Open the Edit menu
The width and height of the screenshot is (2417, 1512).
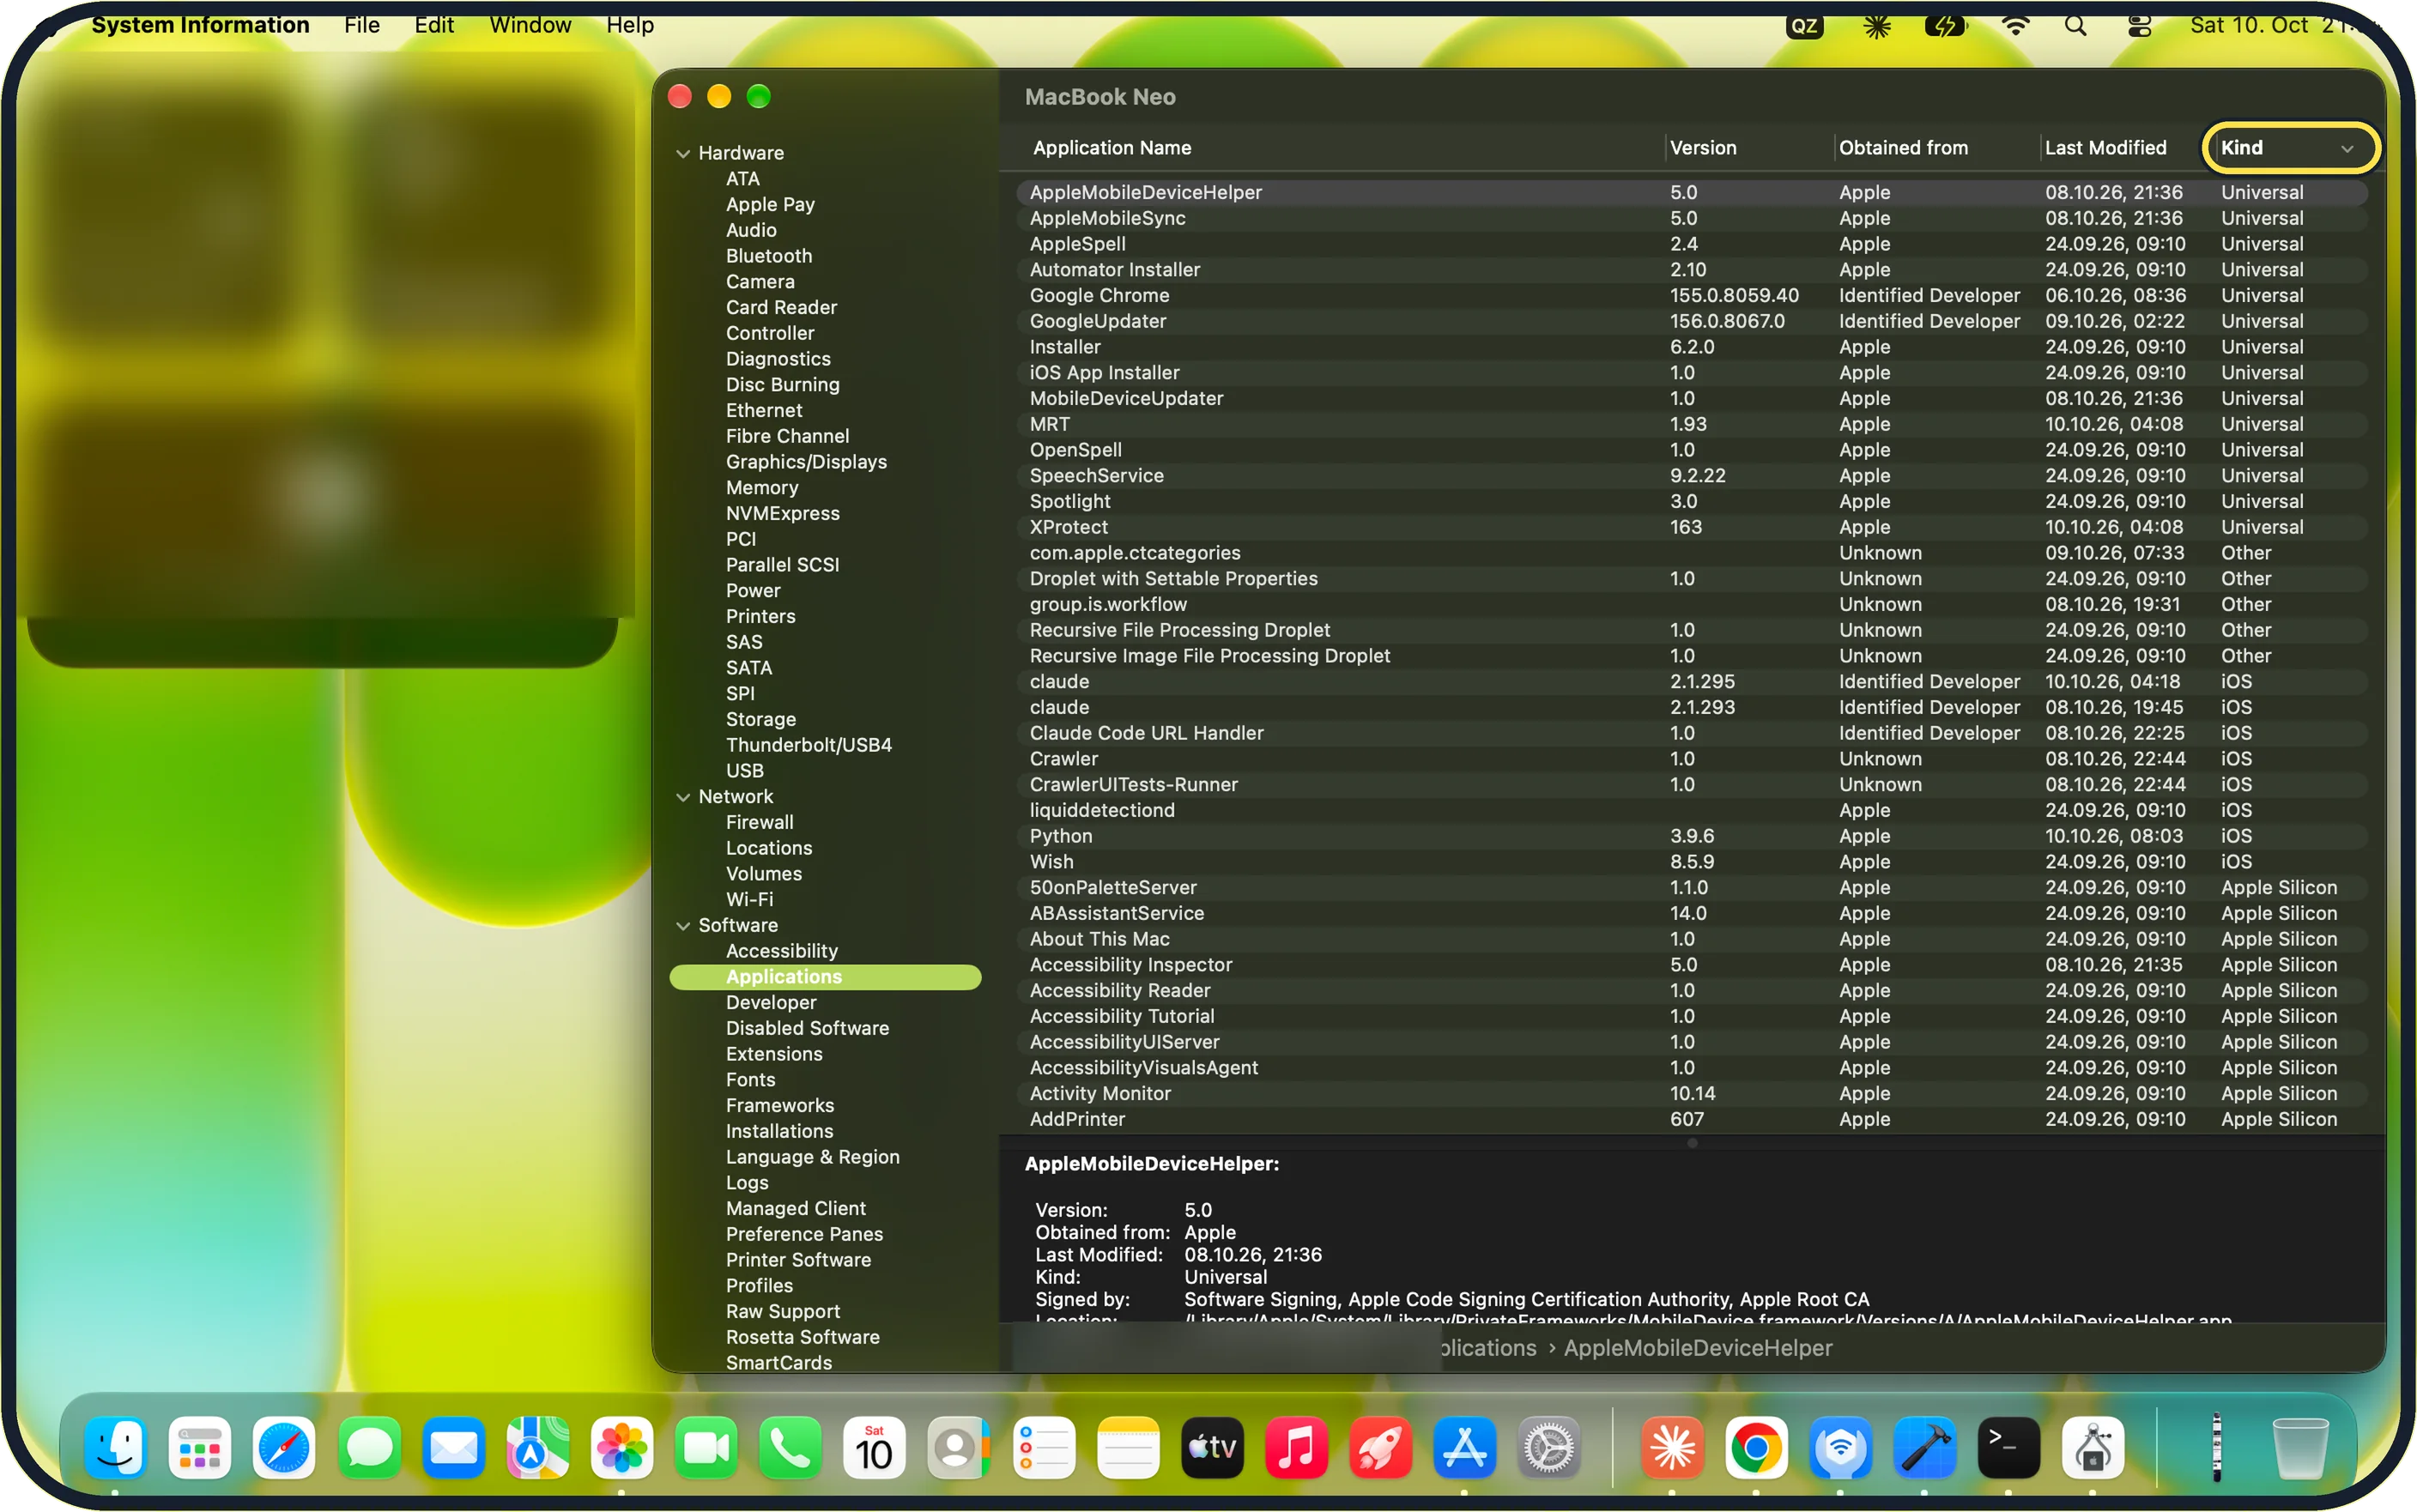[434, 25]
